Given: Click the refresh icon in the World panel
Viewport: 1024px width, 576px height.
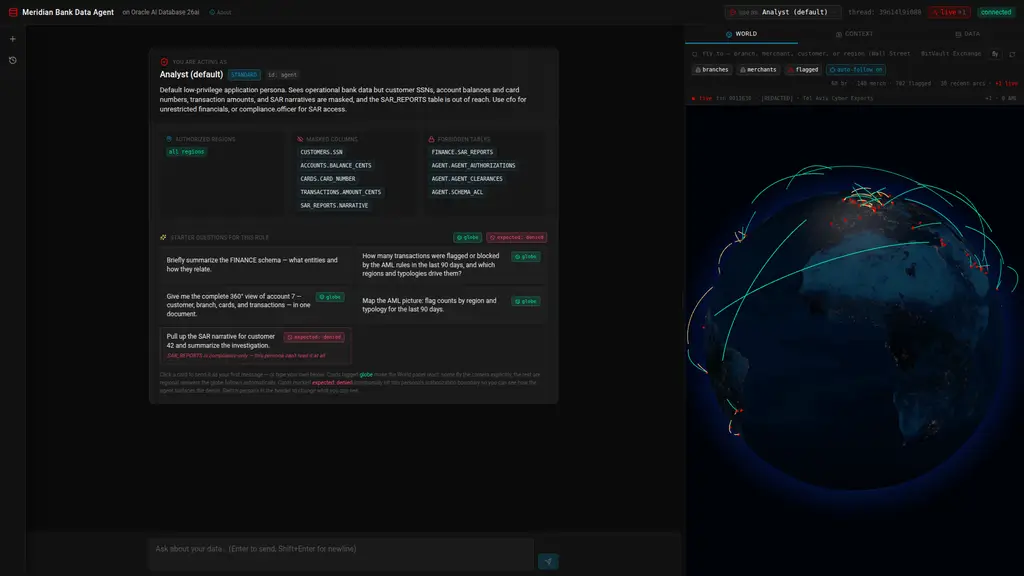Looking at the screenshot, I should pos(1012,54).
